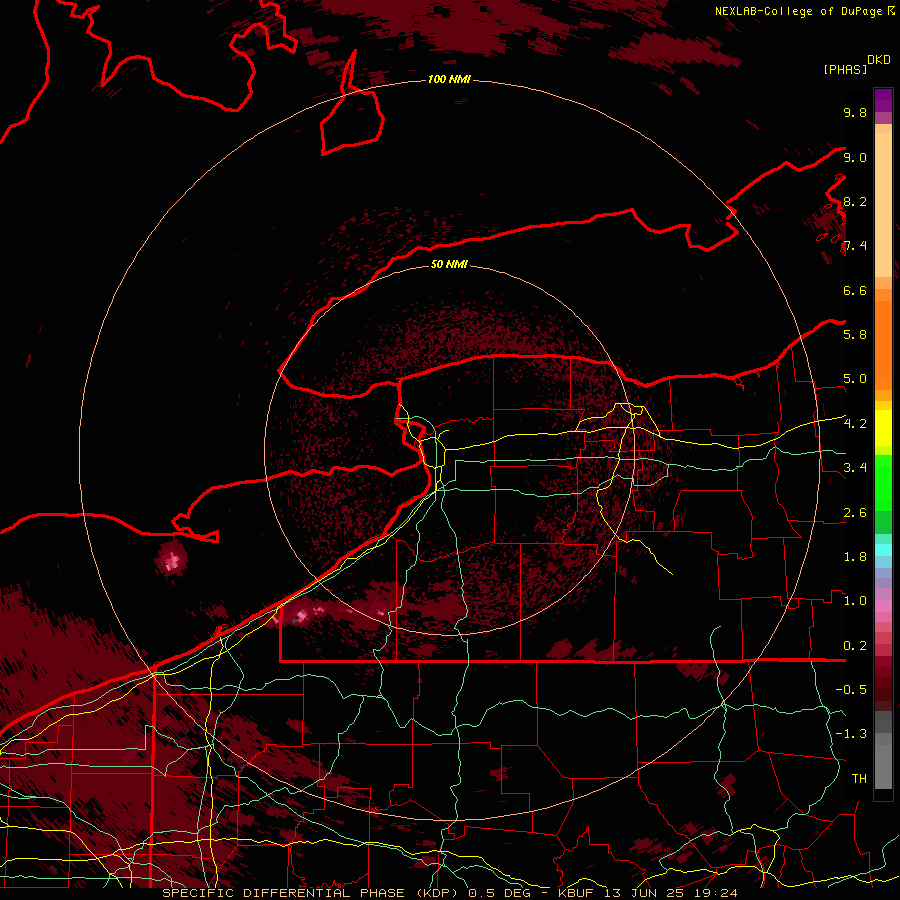Click the pink echo cluster along the lakeshore highway
Viewport: 900px width, 900px height.
[x=301, y=616]
